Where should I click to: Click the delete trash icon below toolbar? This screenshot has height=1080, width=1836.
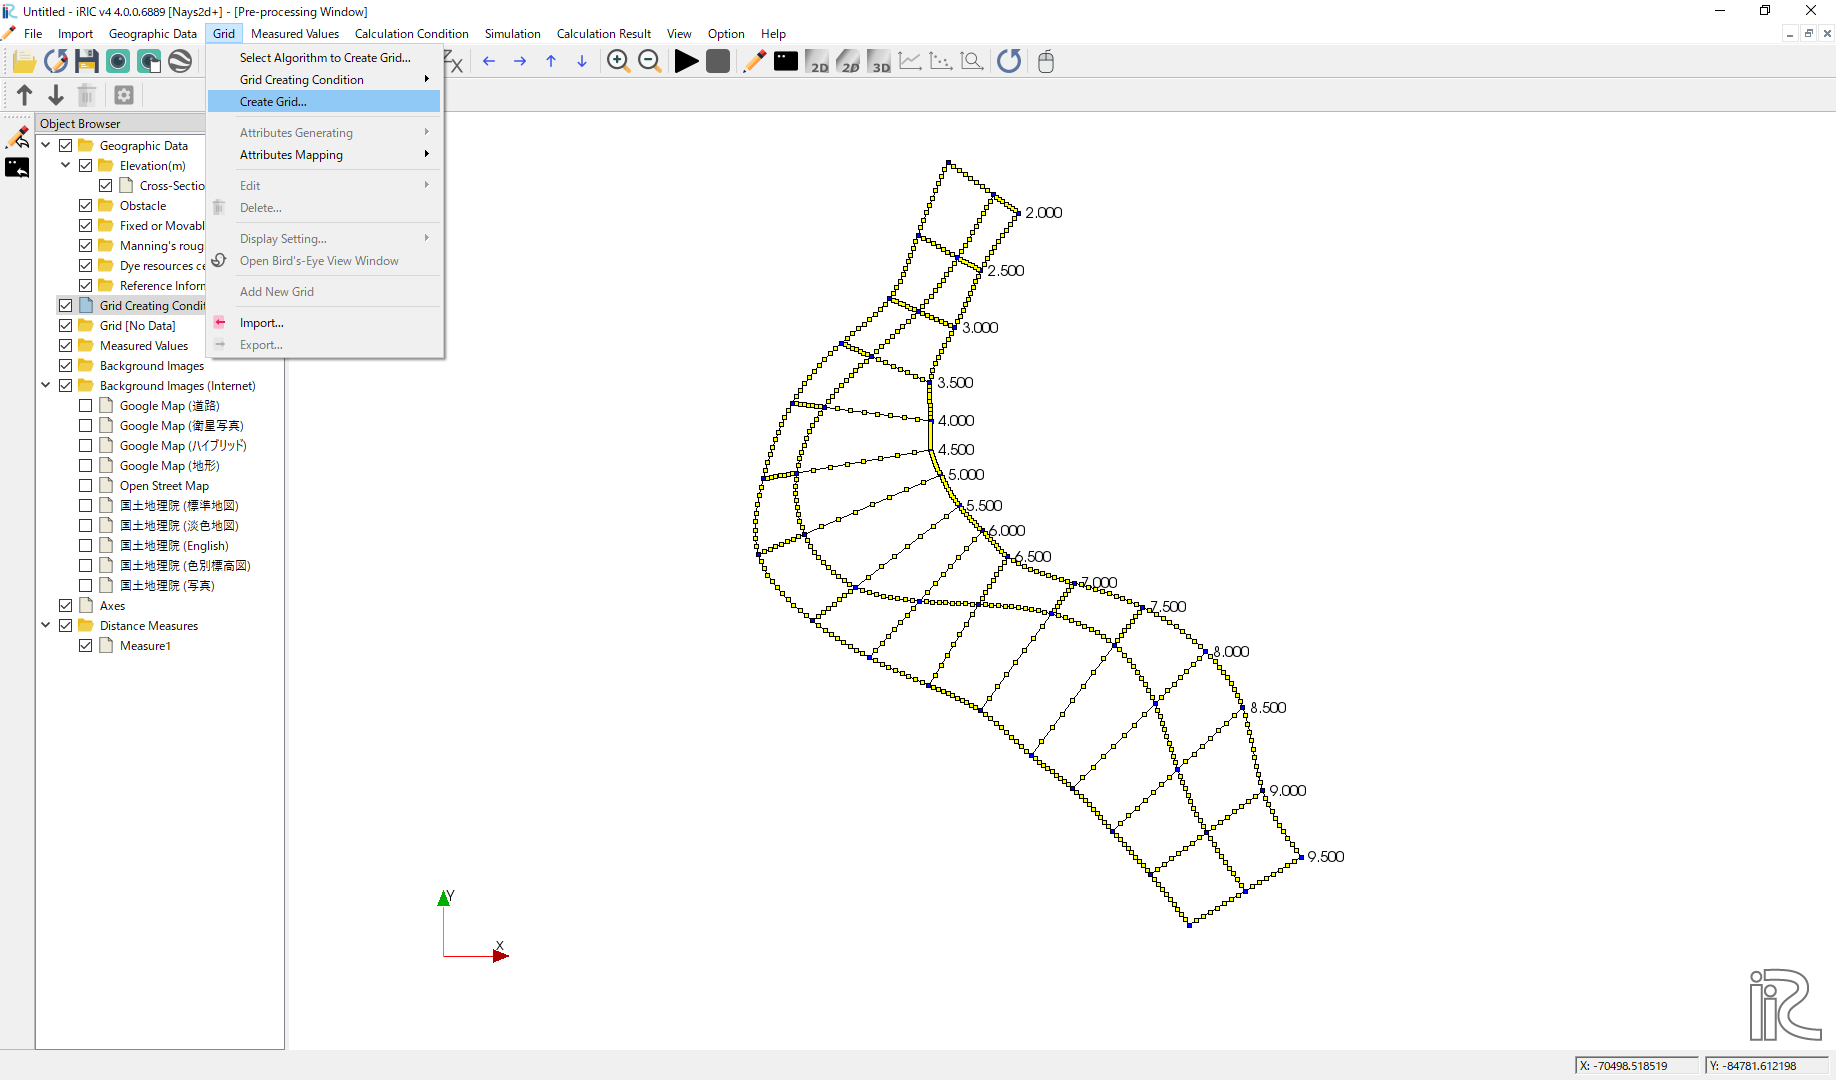pos(87,95)
